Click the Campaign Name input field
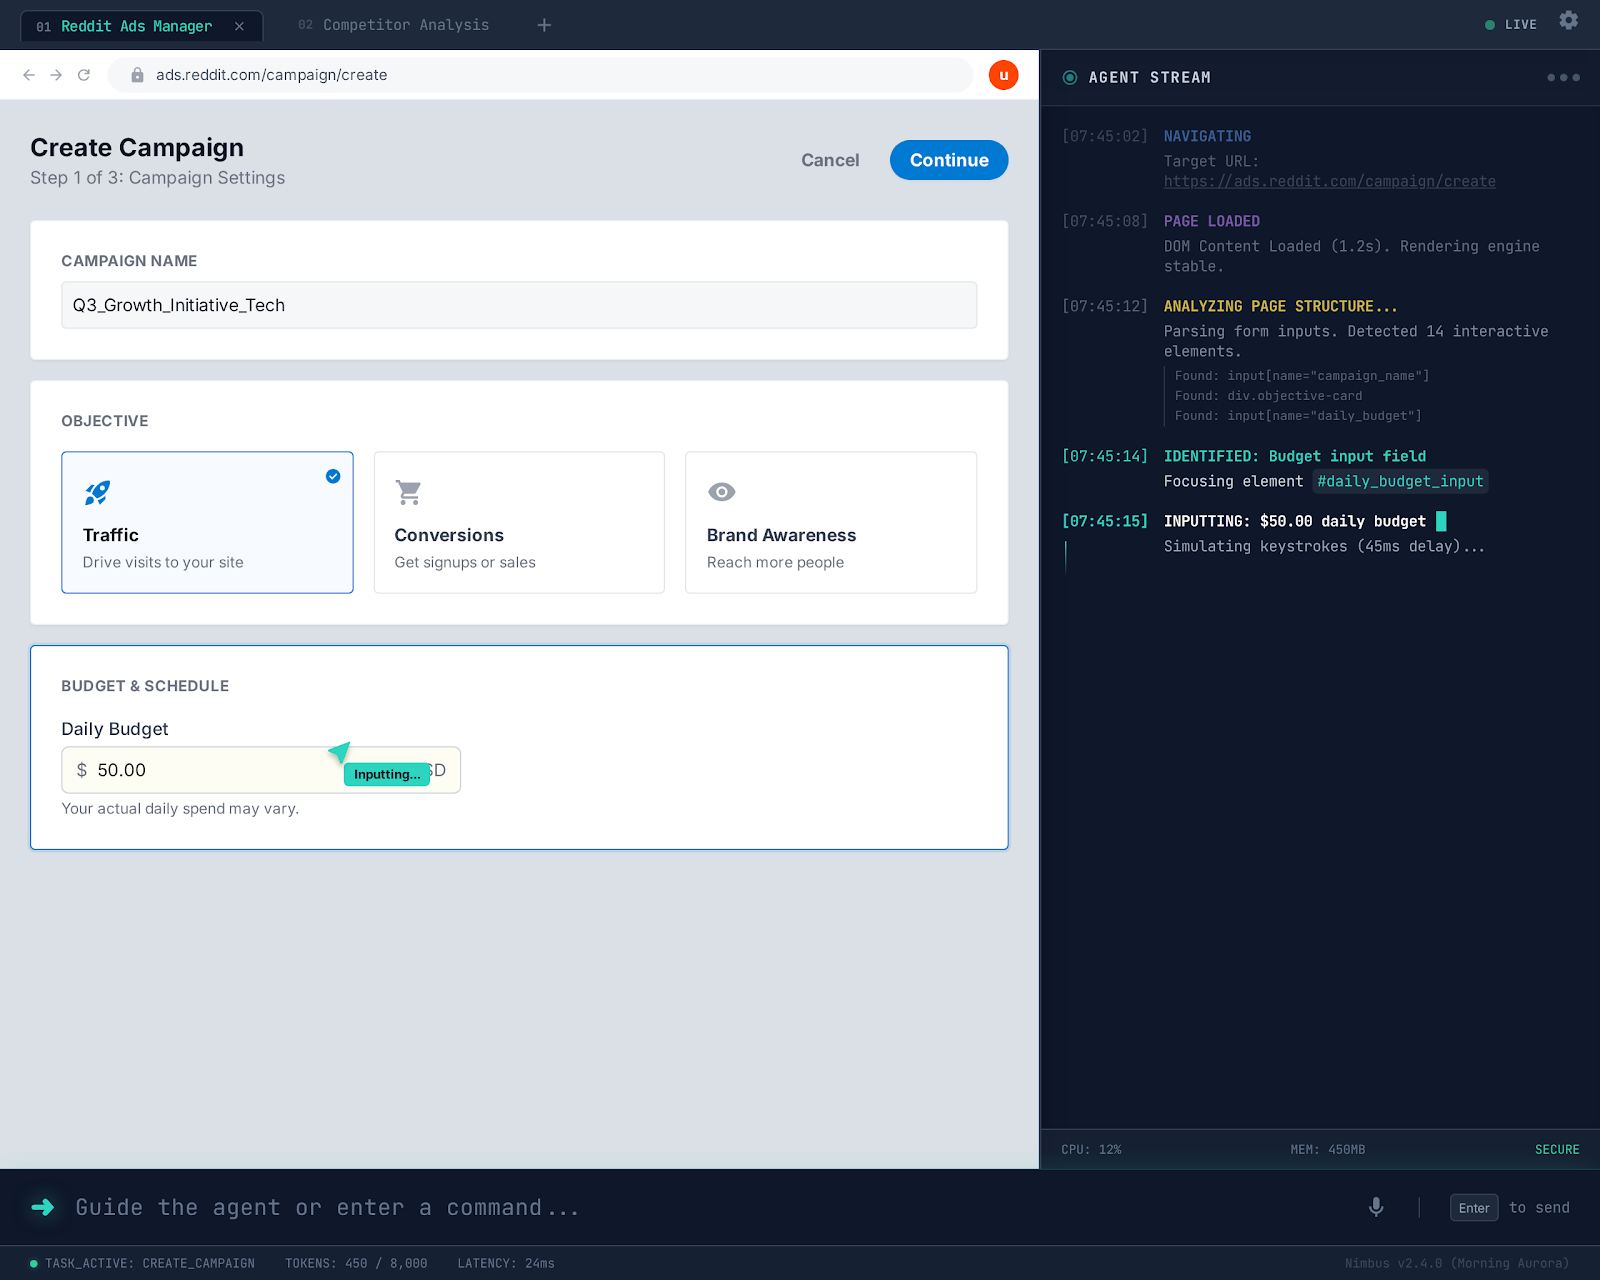The image size is (1600, 1280). [519, 305]
